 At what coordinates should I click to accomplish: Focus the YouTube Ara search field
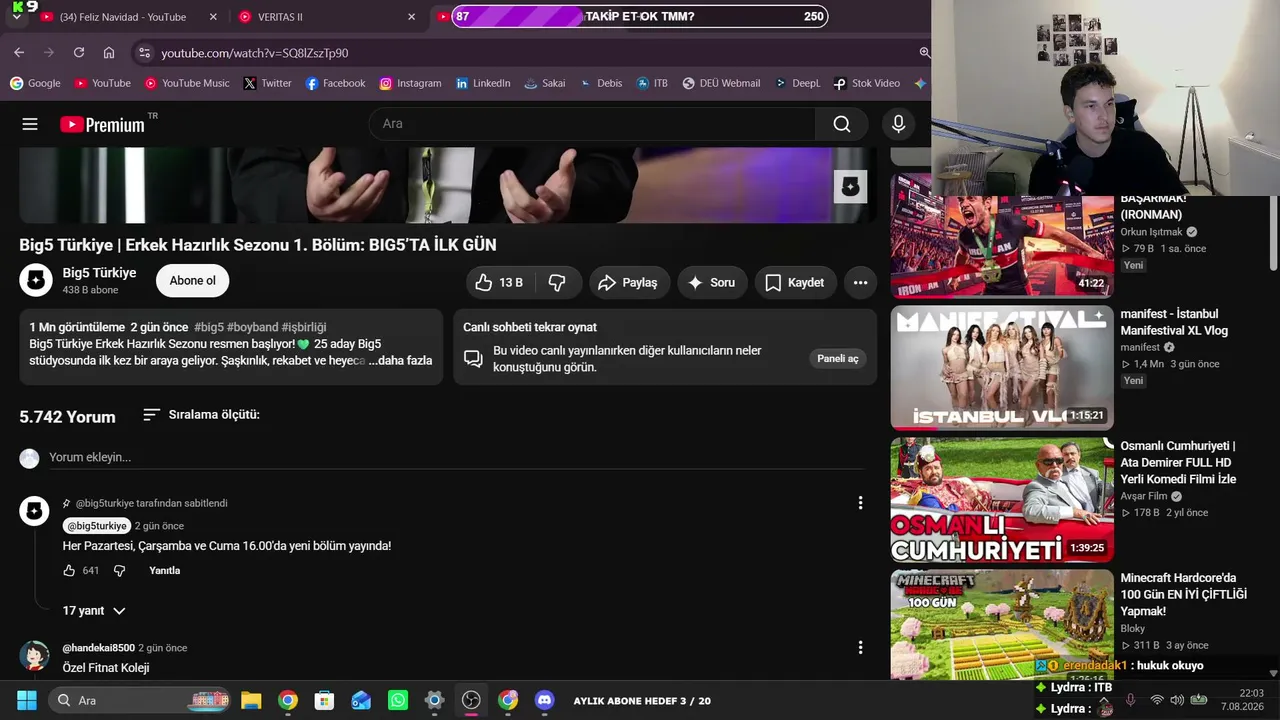pyautogui.click(x=592, y=124)
